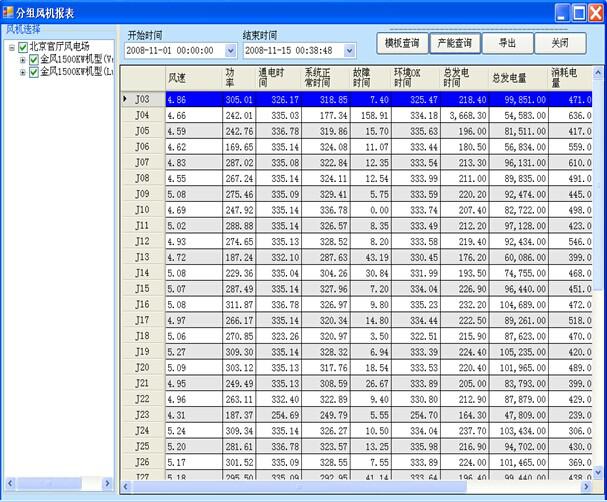Click the 功率 column header

tap(239, 78)
